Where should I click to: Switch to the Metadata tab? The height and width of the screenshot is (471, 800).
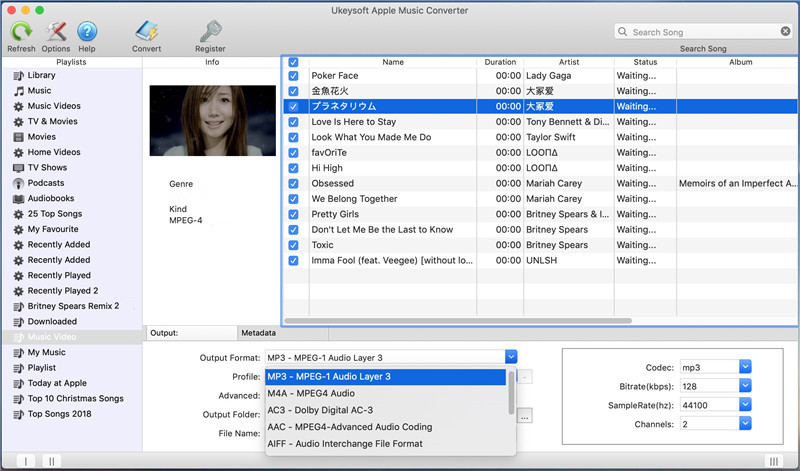click(283, 333)
